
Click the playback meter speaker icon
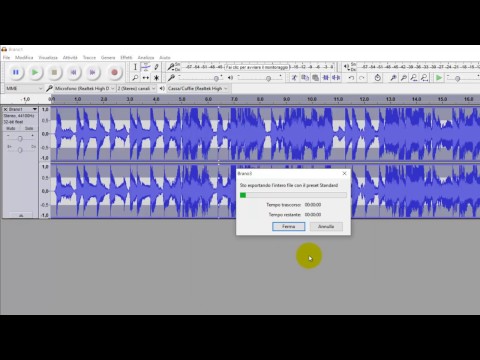[346, 67]
